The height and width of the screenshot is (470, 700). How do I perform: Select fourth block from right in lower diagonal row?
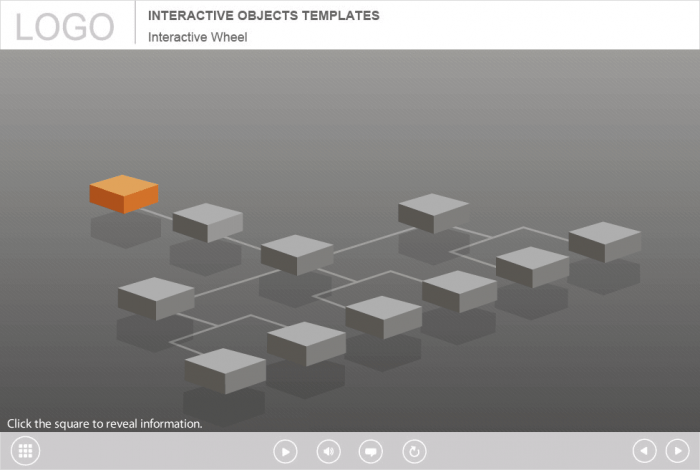[383, 315]
